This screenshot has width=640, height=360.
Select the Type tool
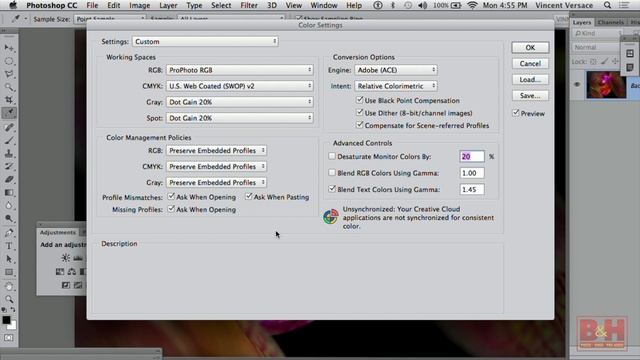pos(9,246)
